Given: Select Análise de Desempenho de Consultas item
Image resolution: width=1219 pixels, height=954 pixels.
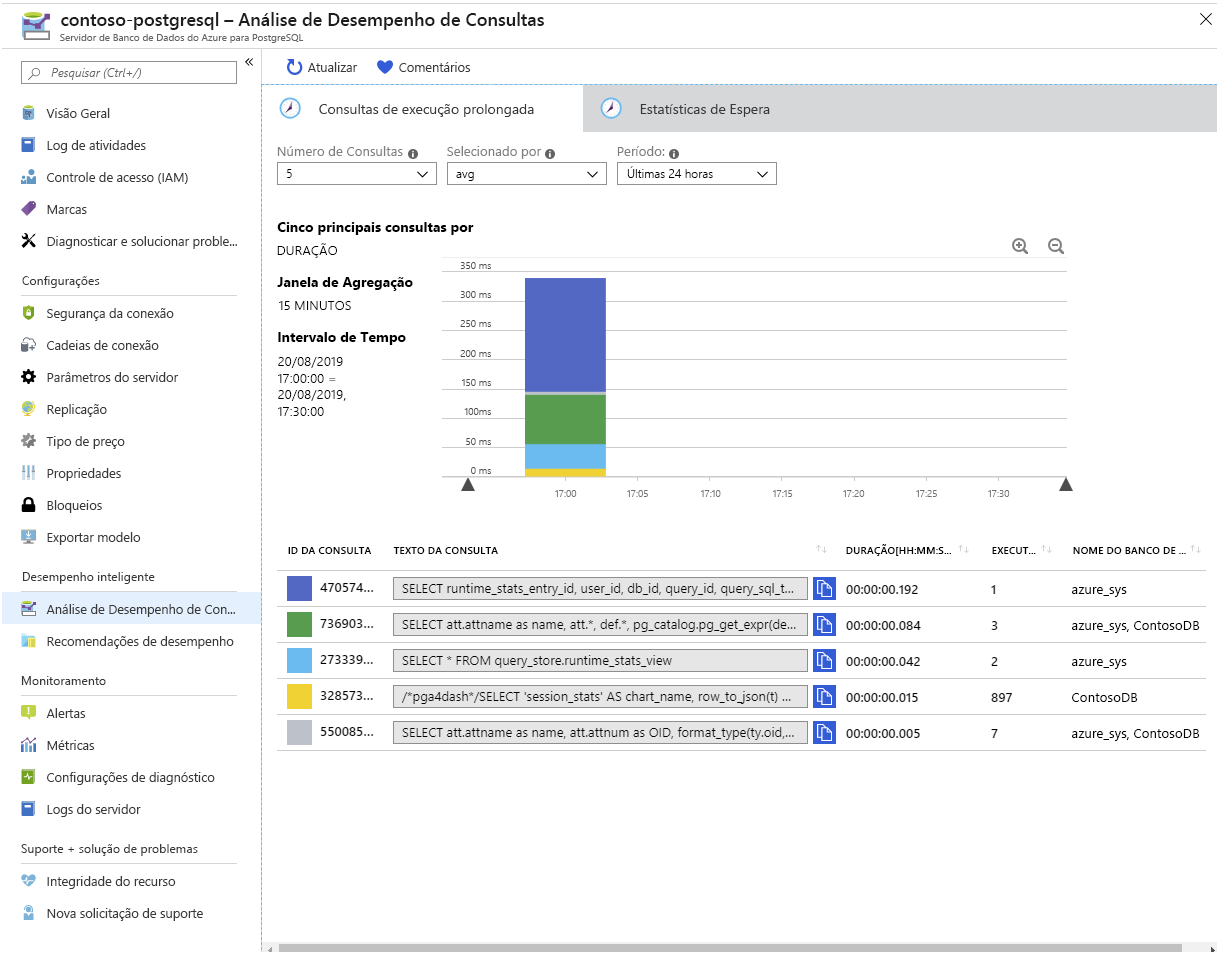Looking at the screenshot, I should coord(130,609).
